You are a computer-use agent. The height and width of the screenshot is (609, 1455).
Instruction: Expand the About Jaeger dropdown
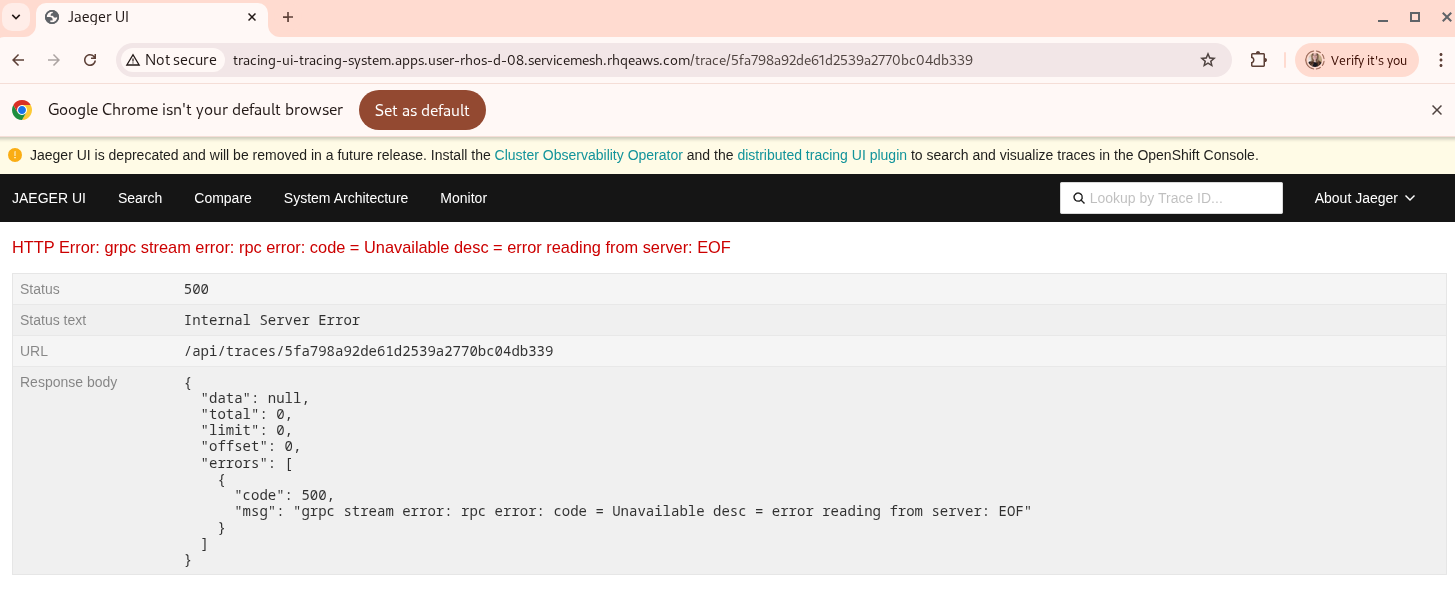click(1365, 198)
